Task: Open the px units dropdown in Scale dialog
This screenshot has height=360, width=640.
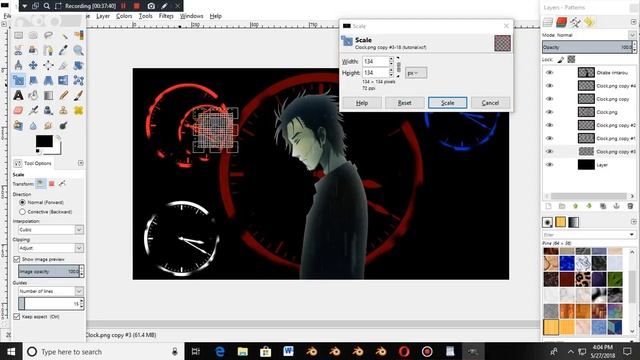Action: 416,73
